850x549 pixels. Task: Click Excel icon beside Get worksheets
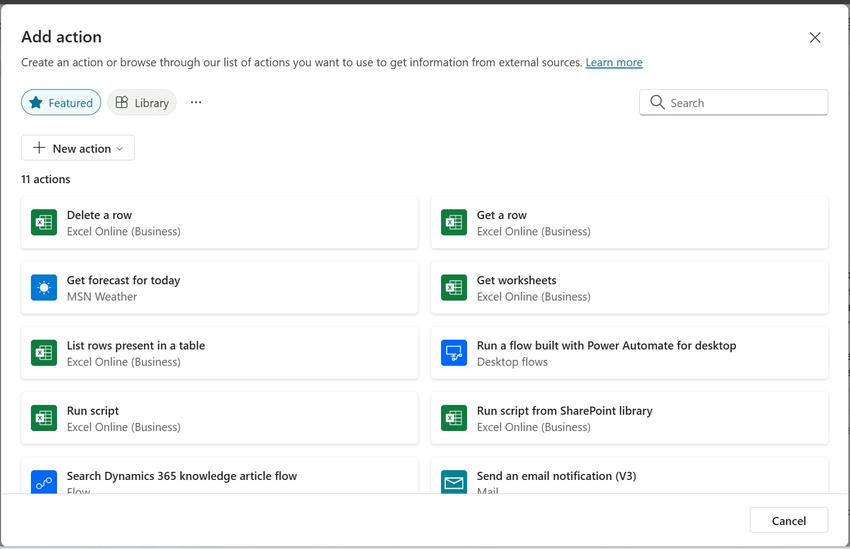(x=454, y=288)
